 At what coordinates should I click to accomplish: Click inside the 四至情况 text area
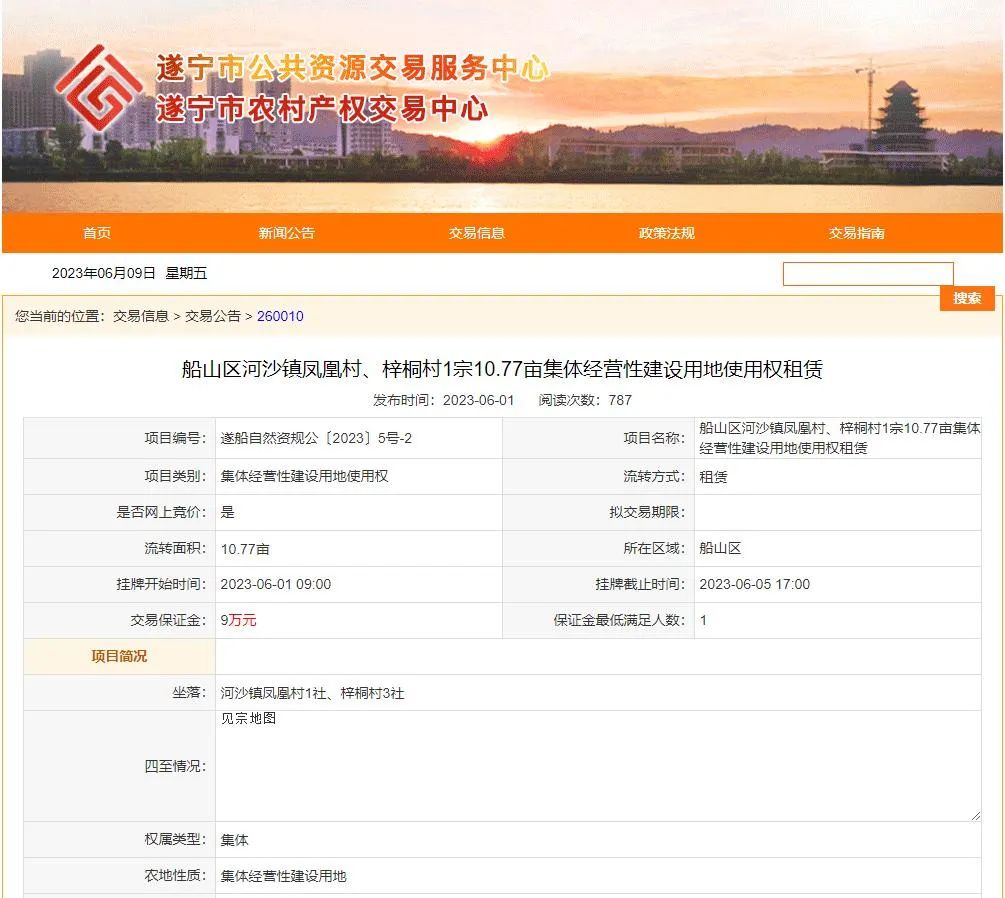point(597,766)
